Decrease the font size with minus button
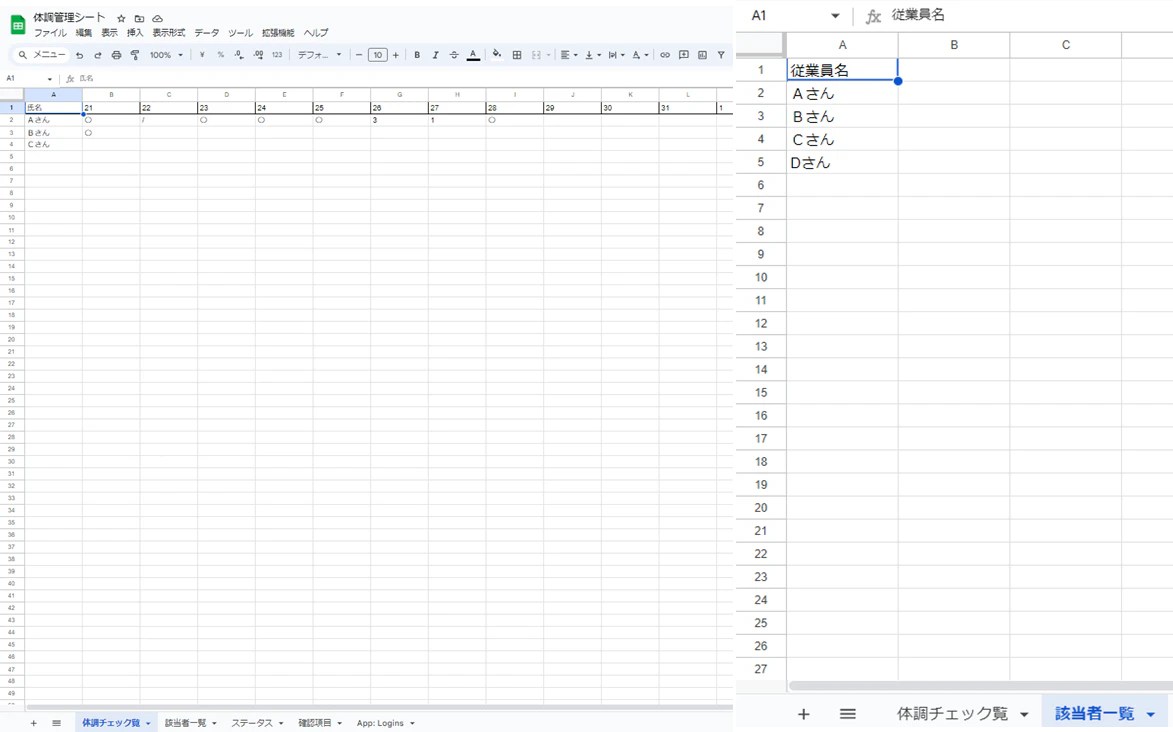This screenshot has height=732, width=1173. [359, 55]
